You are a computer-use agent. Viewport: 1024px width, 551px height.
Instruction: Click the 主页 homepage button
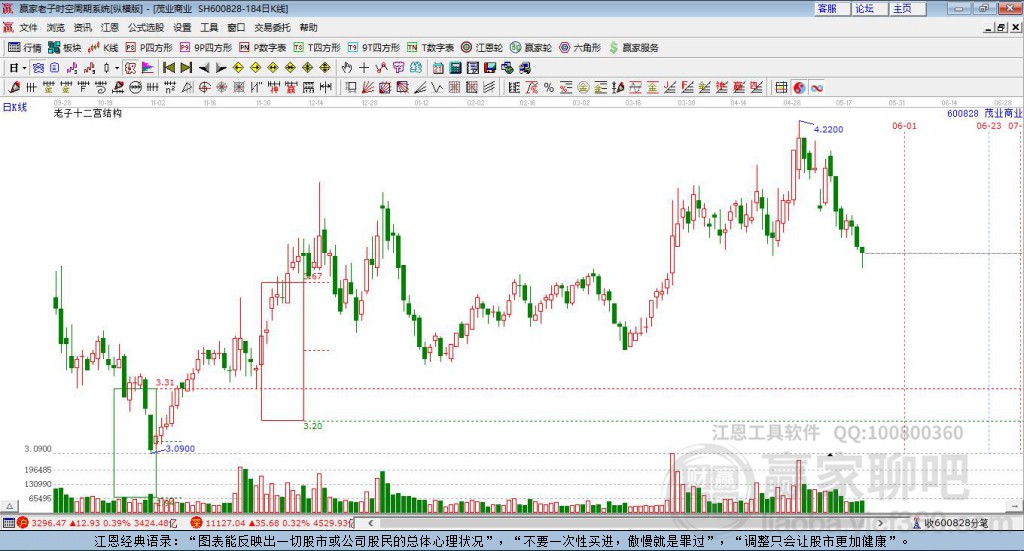click(x=908, y=8)
